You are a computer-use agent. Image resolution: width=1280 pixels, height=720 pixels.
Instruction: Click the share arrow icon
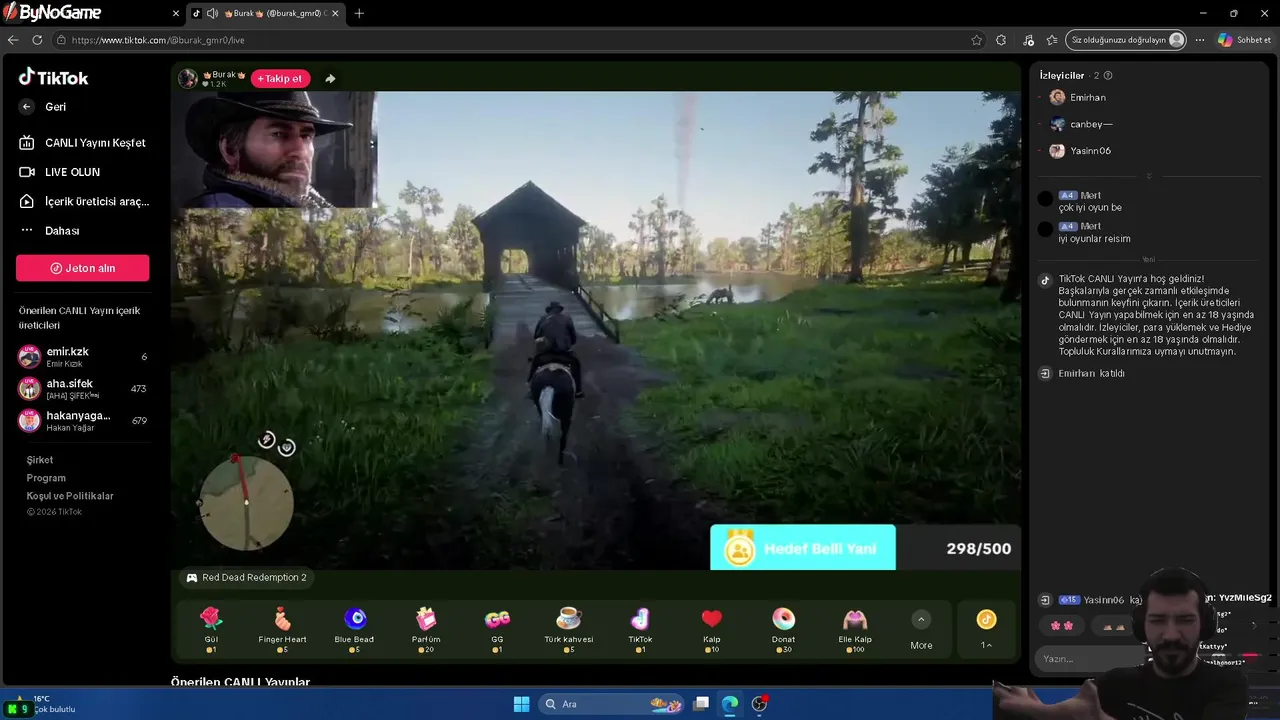pyautogui.click(x=330, y=79)
